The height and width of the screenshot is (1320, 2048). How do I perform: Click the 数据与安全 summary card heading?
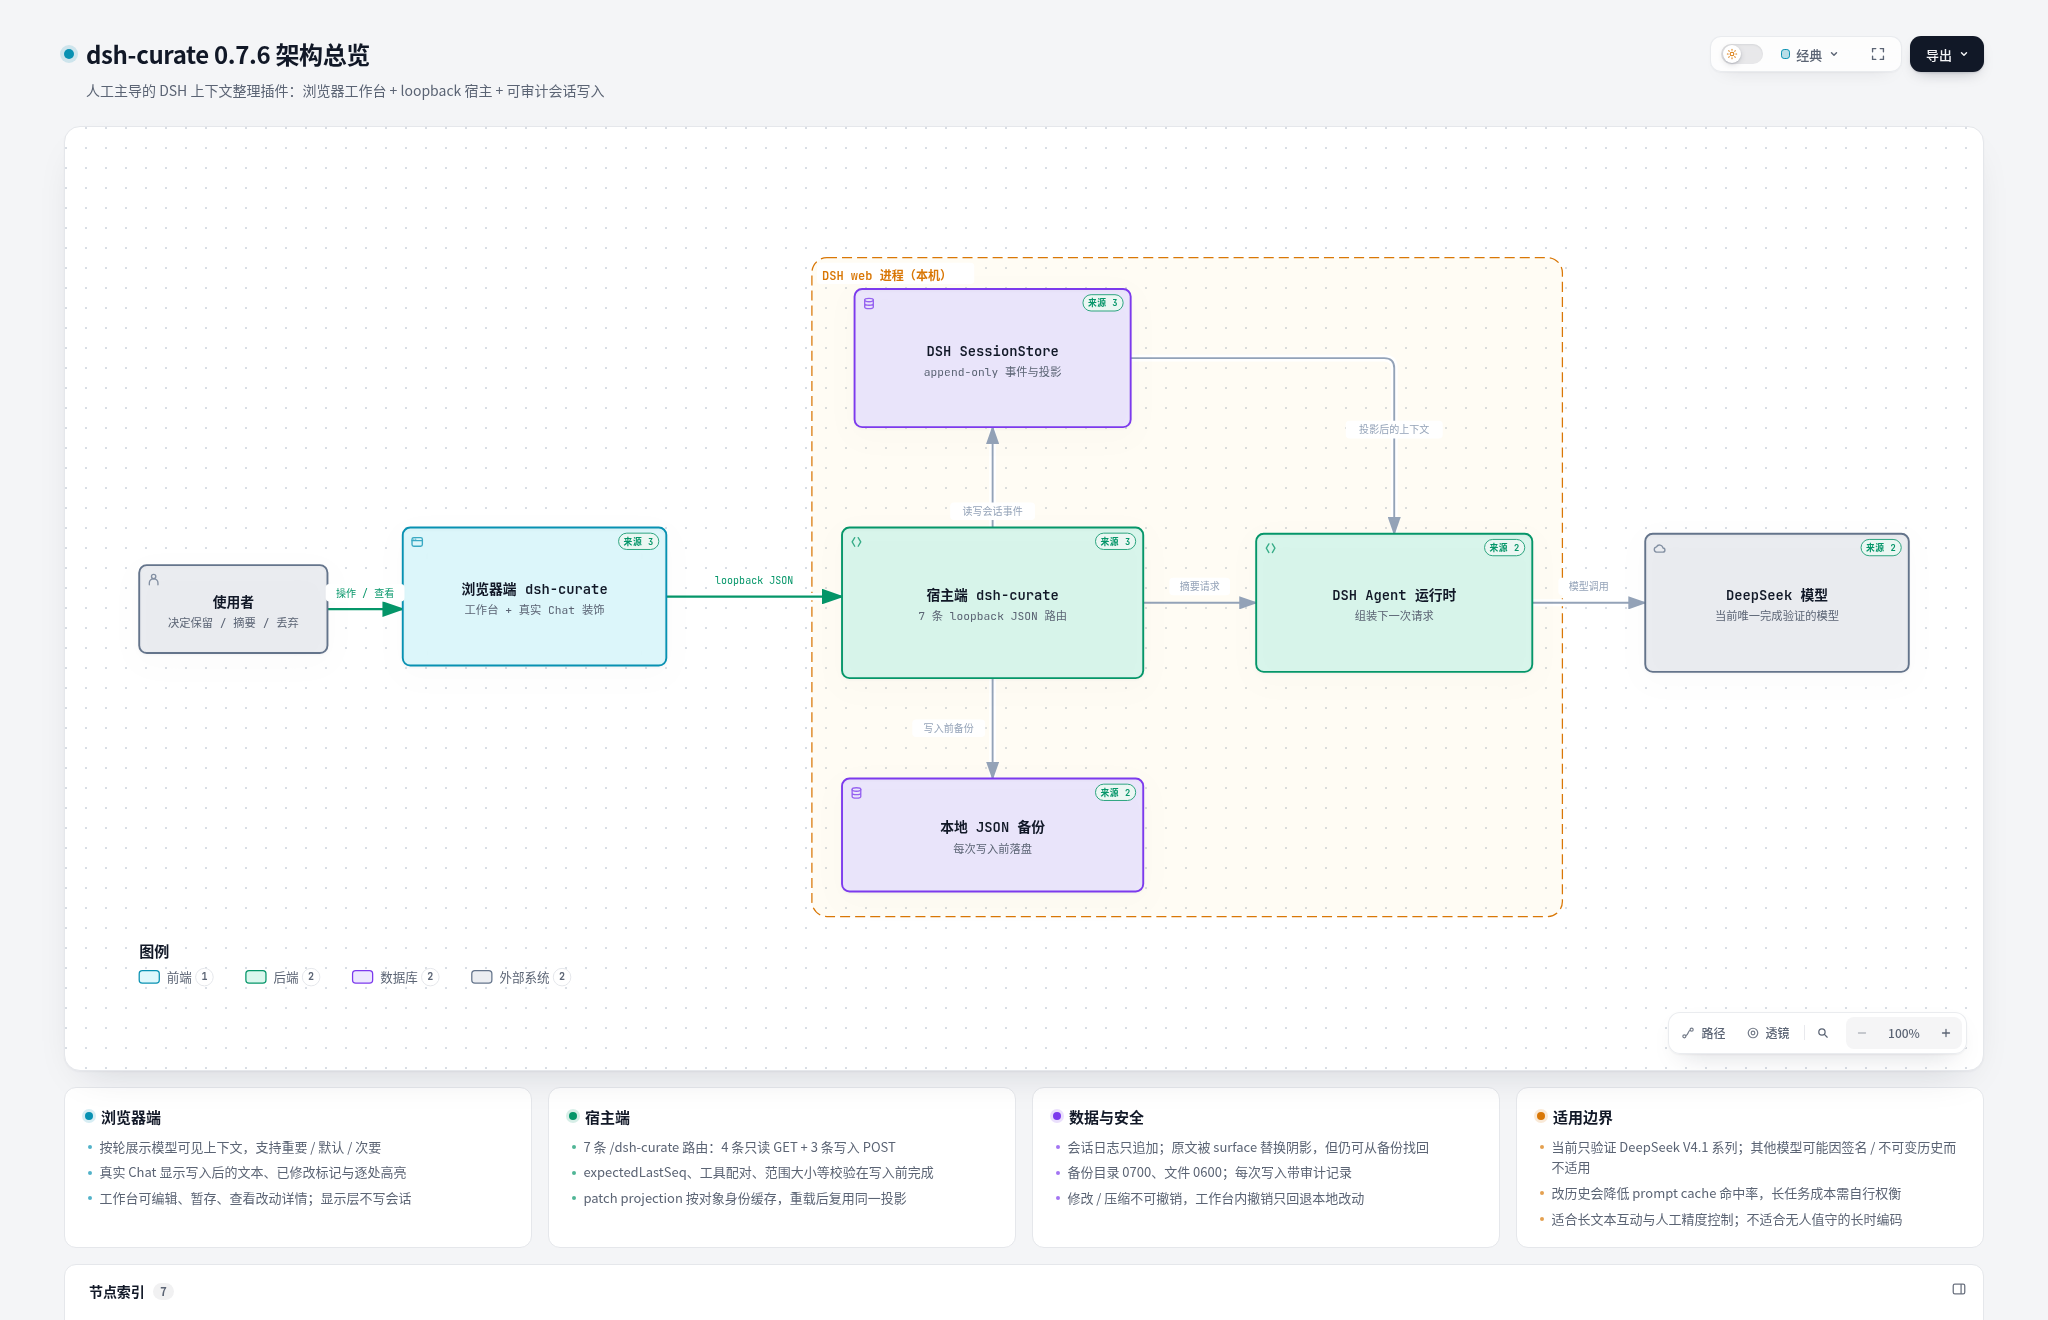tap(1106, 1118)
